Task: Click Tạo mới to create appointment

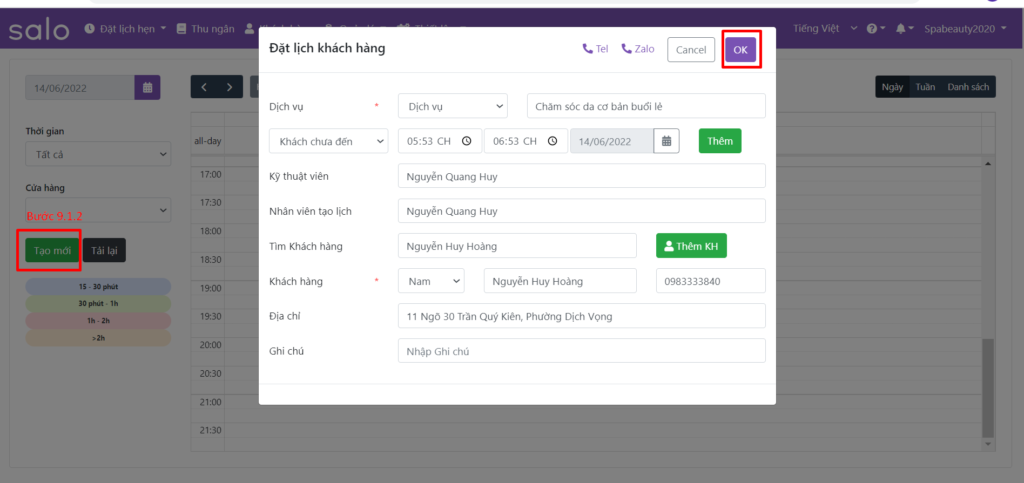Action: tap(52, 251)
